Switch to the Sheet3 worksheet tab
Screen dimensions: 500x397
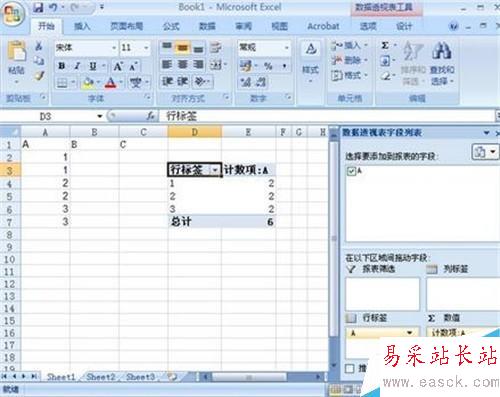pos(140,377)
